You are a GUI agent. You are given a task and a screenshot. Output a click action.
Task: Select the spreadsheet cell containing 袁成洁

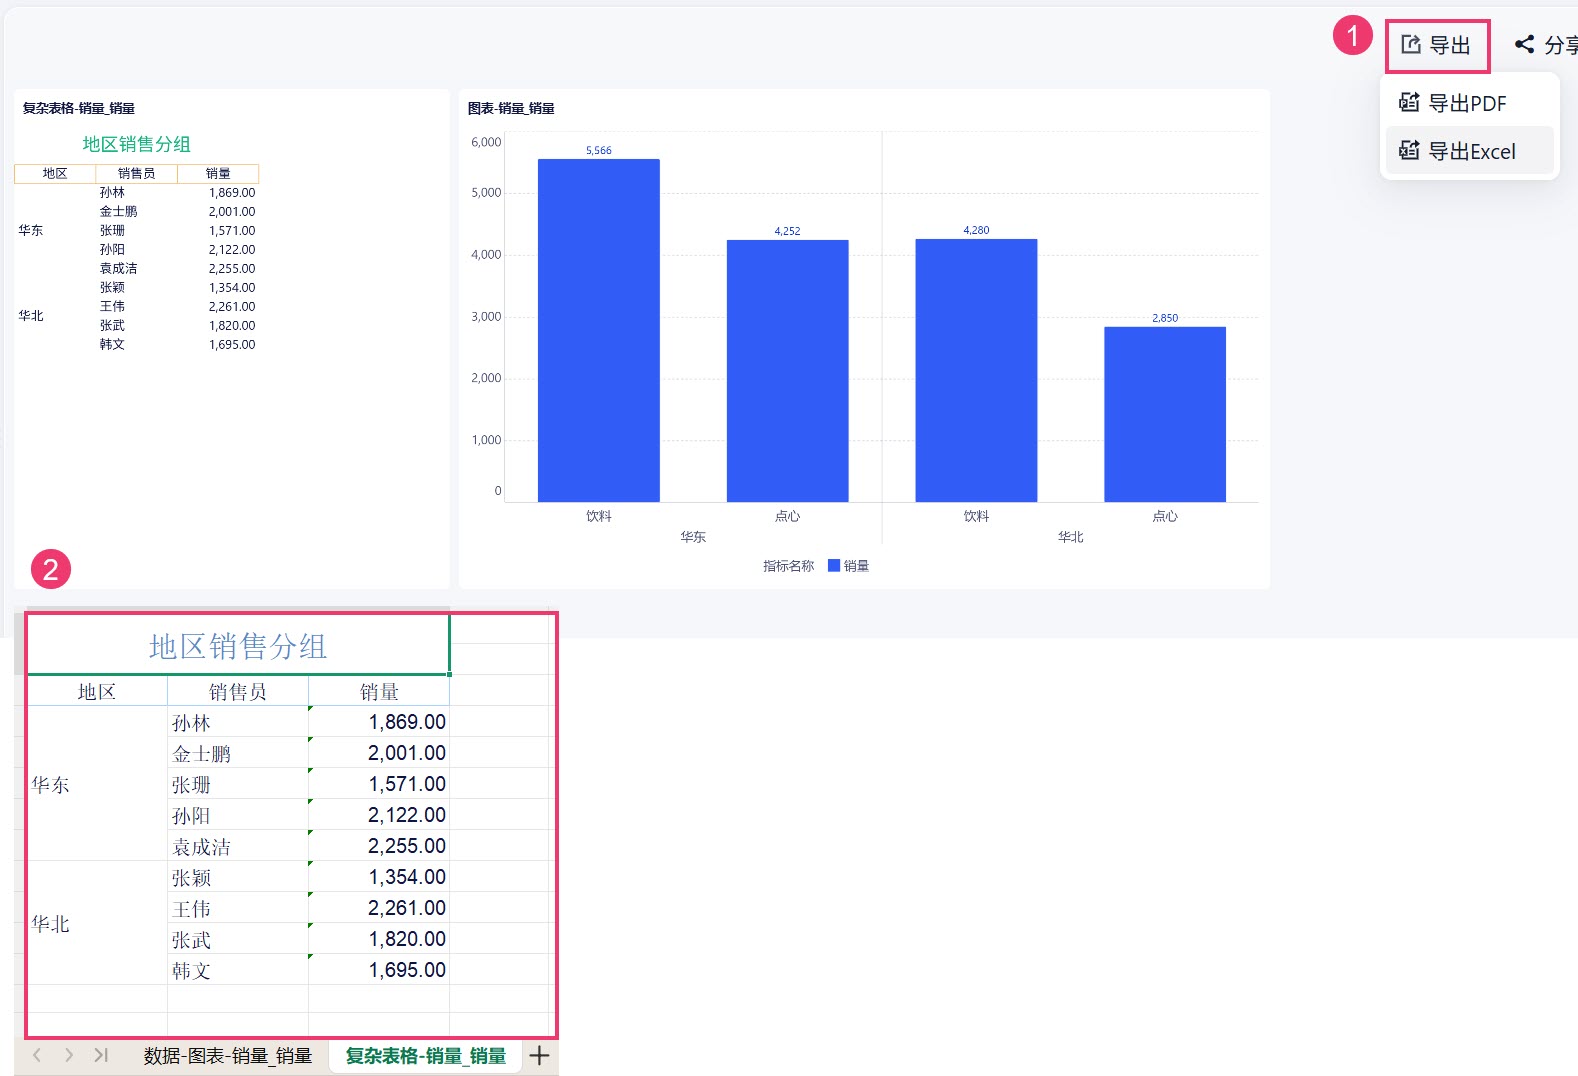[238, 846]
